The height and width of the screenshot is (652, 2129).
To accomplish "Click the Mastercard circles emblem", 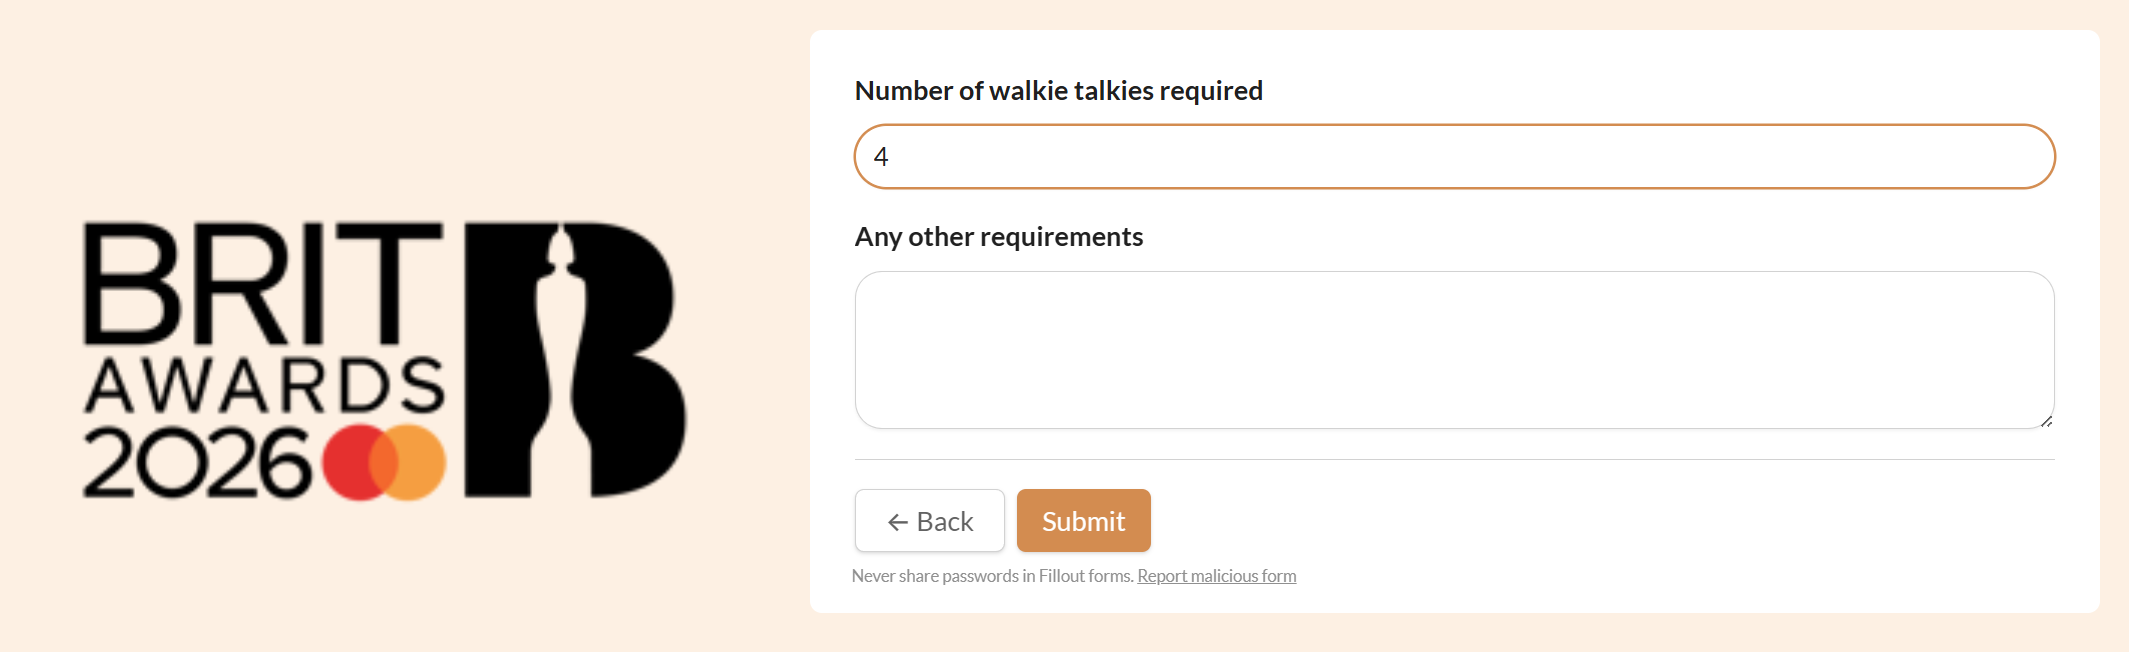I will (x=385, y=460).
